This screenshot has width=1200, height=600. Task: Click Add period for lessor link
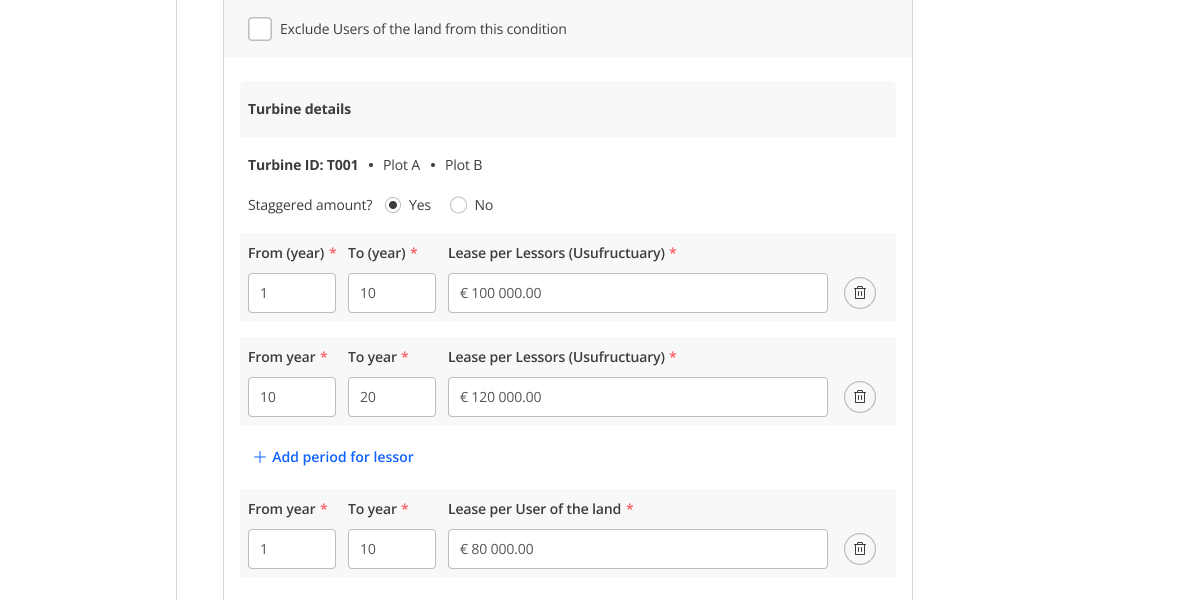click(x=333, y=457)
